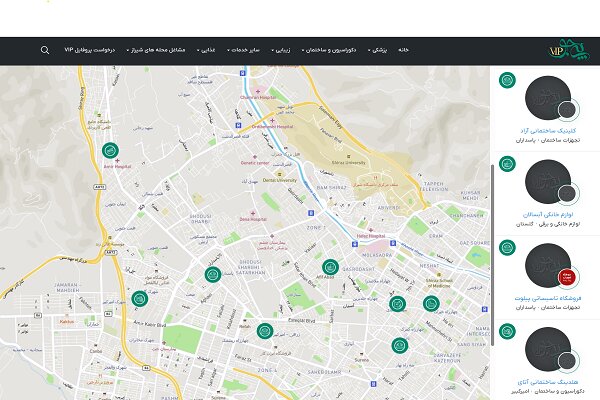Expand the پزشکی dropdown menu
Screen dimensions: 600x400
point(378,50)
